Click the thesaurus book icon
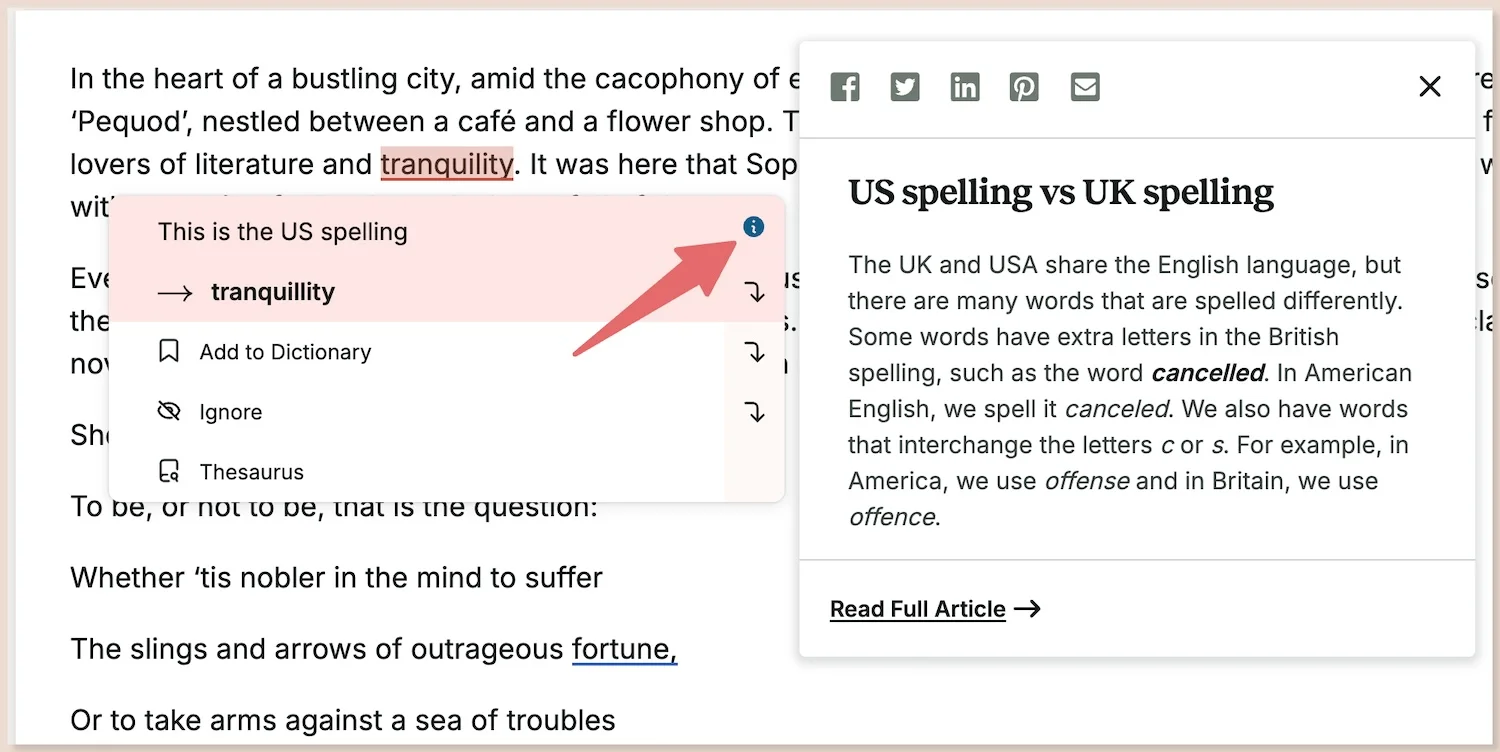 (x=168, y=470)
